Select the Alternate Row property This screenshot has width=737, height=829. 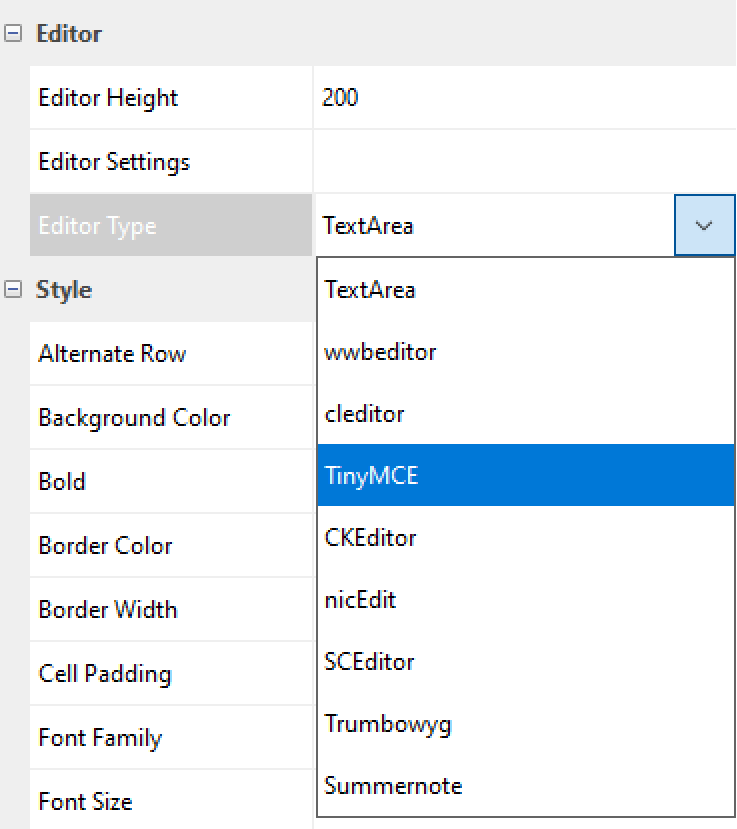(112, 354)
